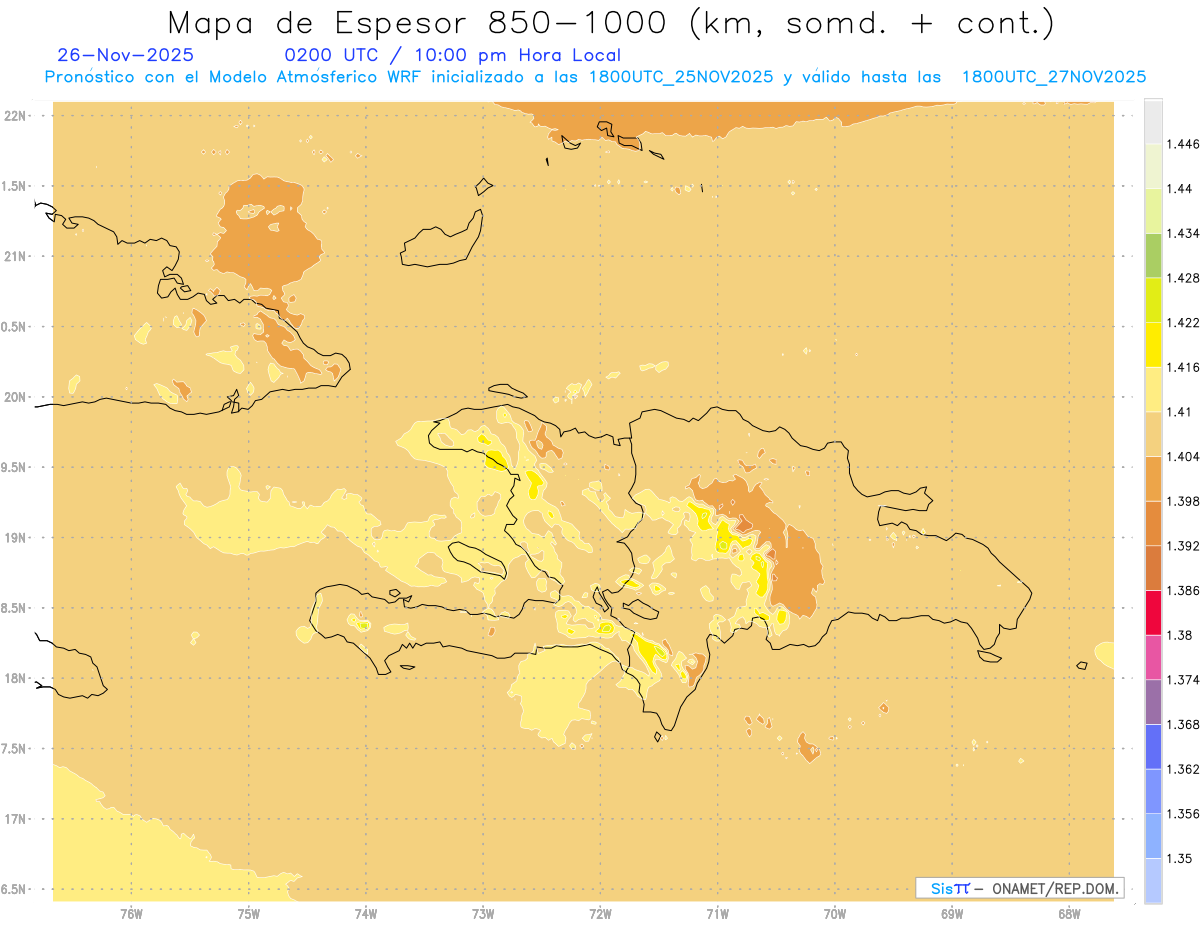Click the colorbar value 1.428
This screenshot has height=927, width=1200.
click(1183, 278)
